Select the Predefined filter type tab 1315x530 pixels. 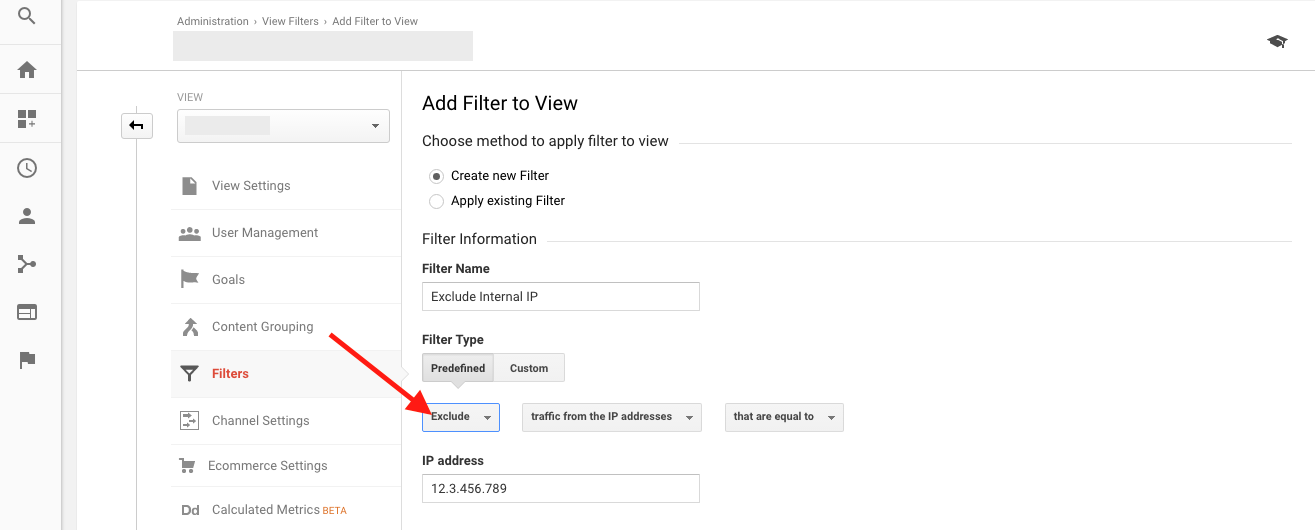(x=458, y=368)
